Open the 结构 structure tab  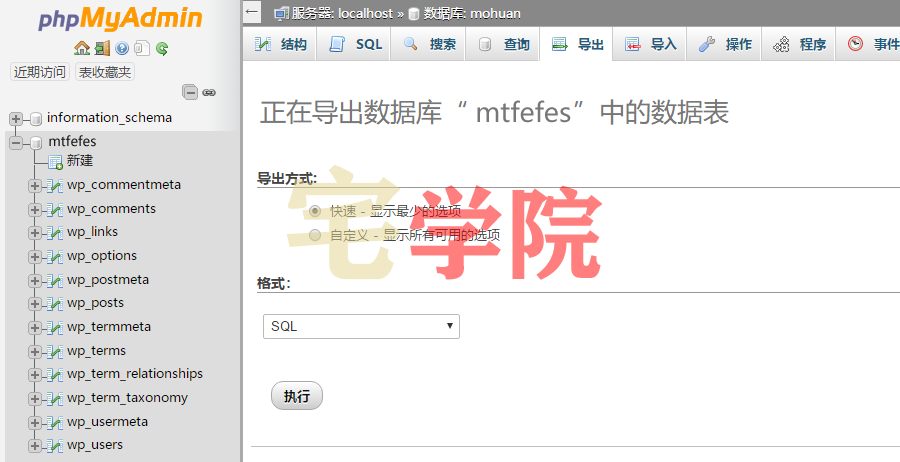(x=280, y=44)
